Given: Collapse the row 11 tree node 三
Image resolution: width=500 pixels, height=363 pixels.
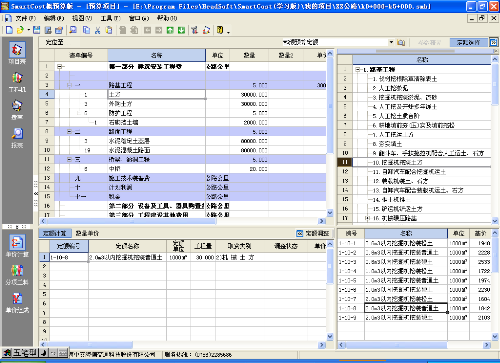Looking at the screenshot, I should click(x=69, y=160).
